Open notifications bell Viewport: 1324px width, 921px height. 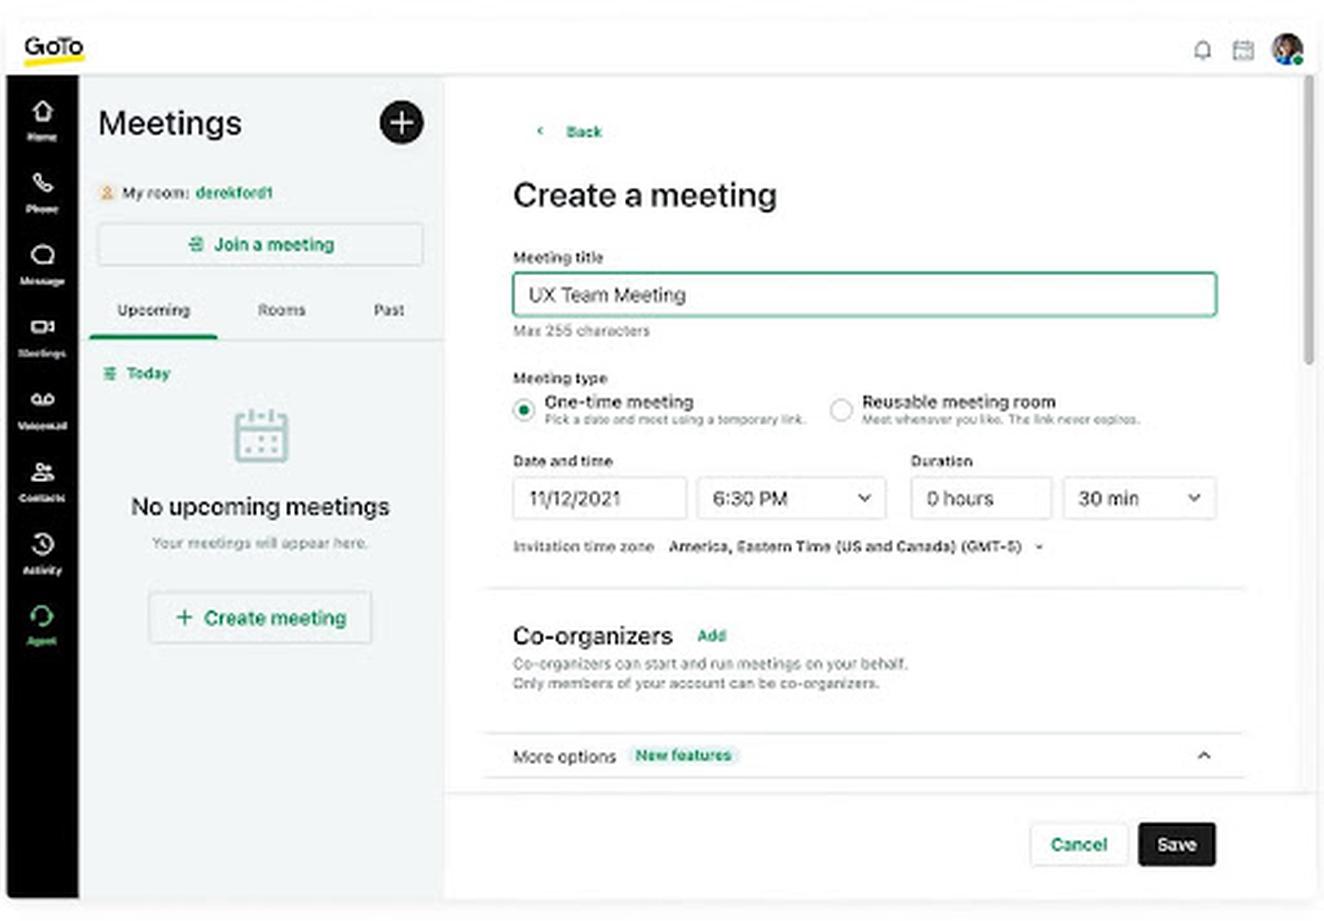(1202, 50)
